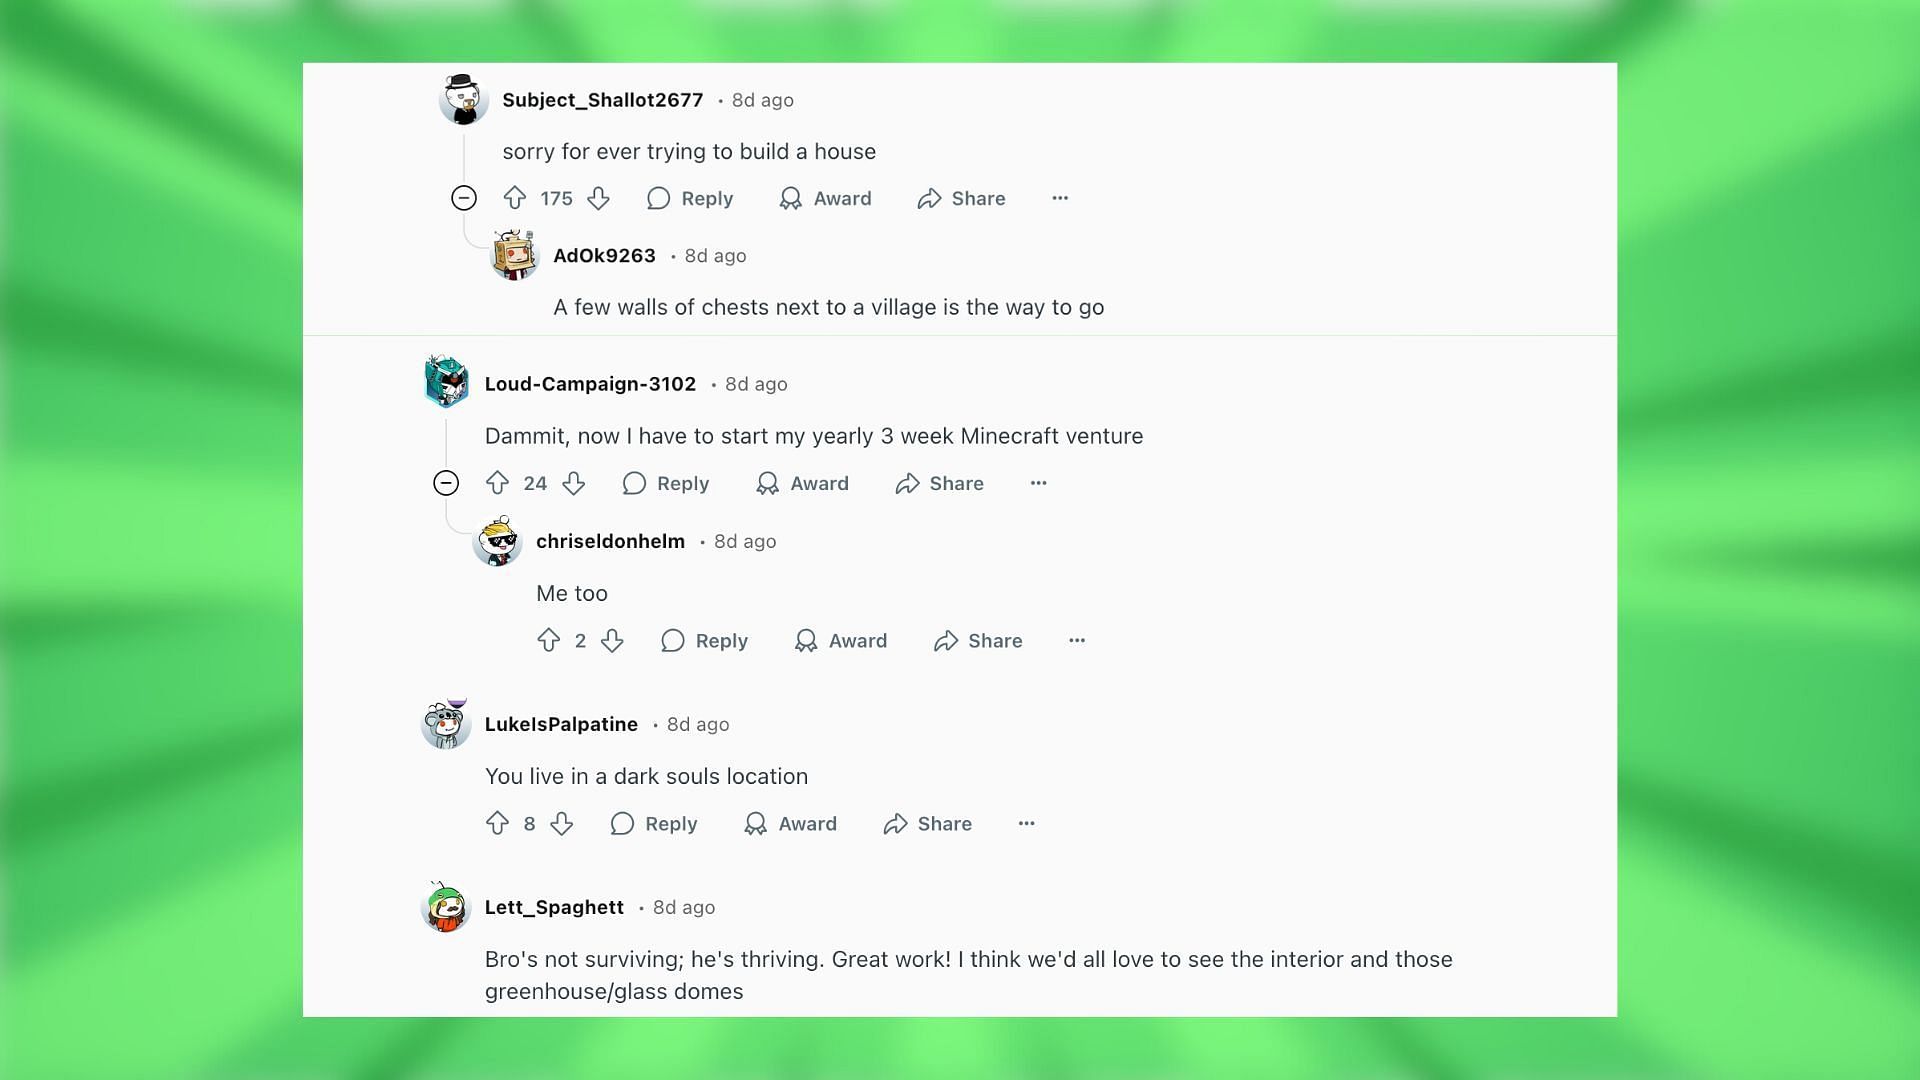This screenshot has height=1080, width=1920.
Task: Click the Share icon on chriseldonhelm's reply
Action: pos(945,641)
